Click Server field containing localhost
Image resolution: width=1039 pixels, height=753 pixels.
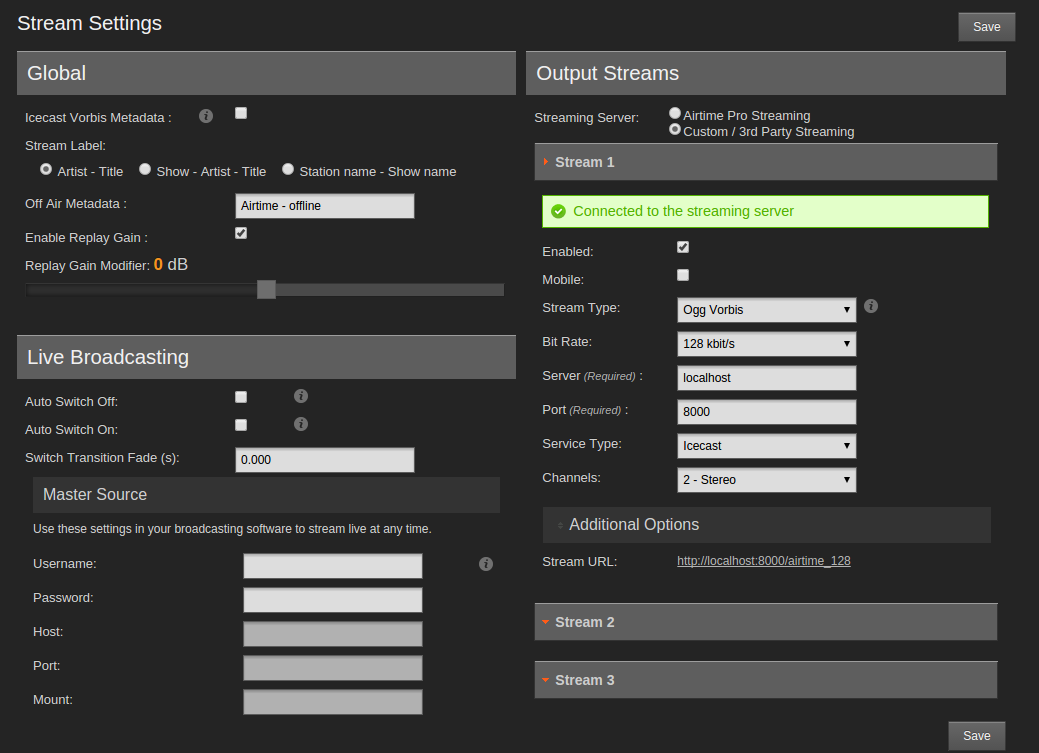[767, 378]
